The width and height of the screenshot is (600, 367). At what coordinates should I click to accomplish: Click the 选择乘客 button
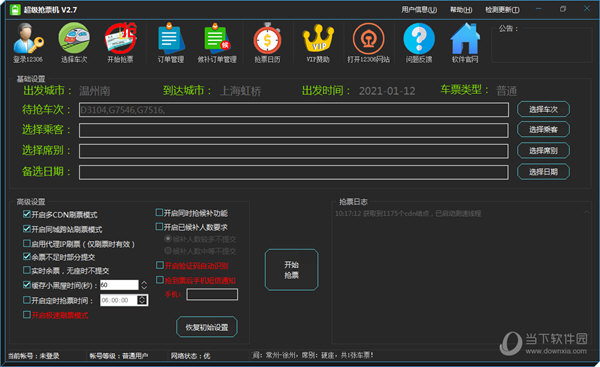point(543,129)
